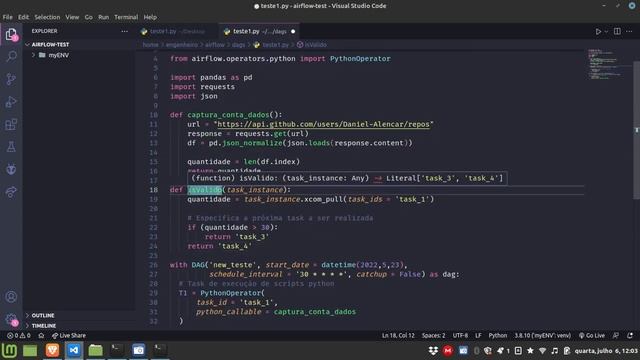Open the screenshot camera app in taskbar

coord(138,350)
